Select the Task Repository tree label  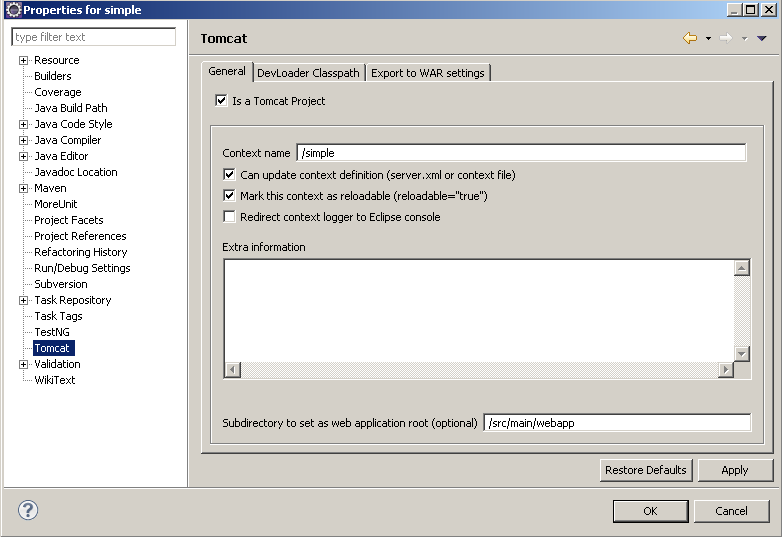coord(73,300)
